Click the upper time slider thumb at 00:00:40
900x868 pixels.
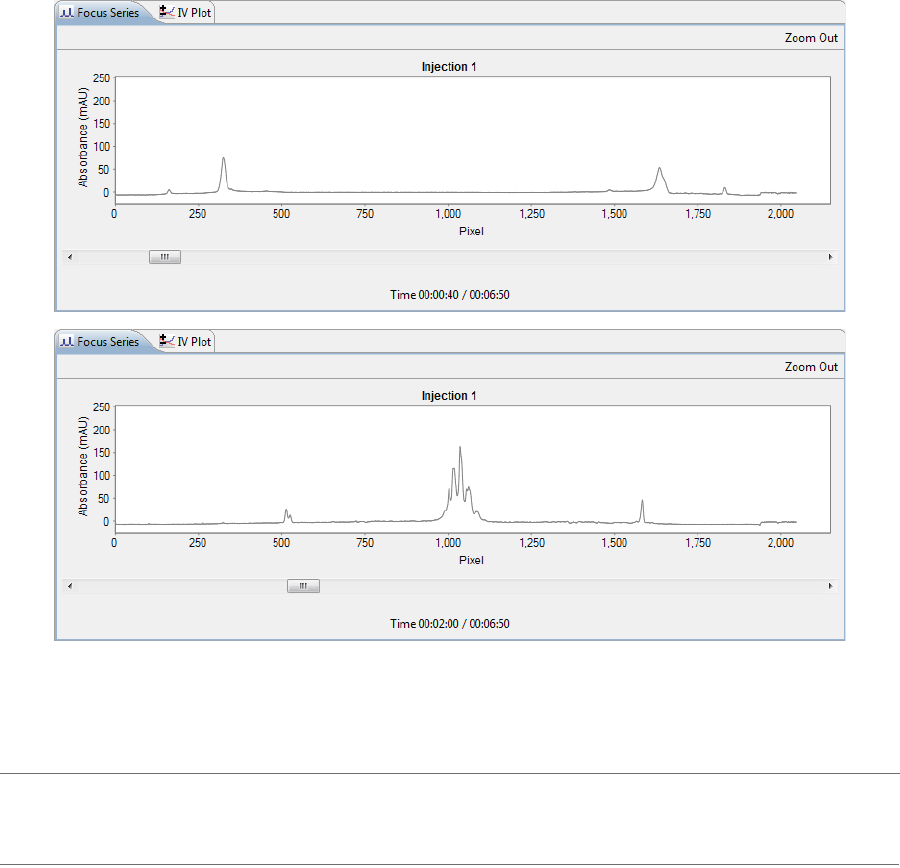[165, 257]
